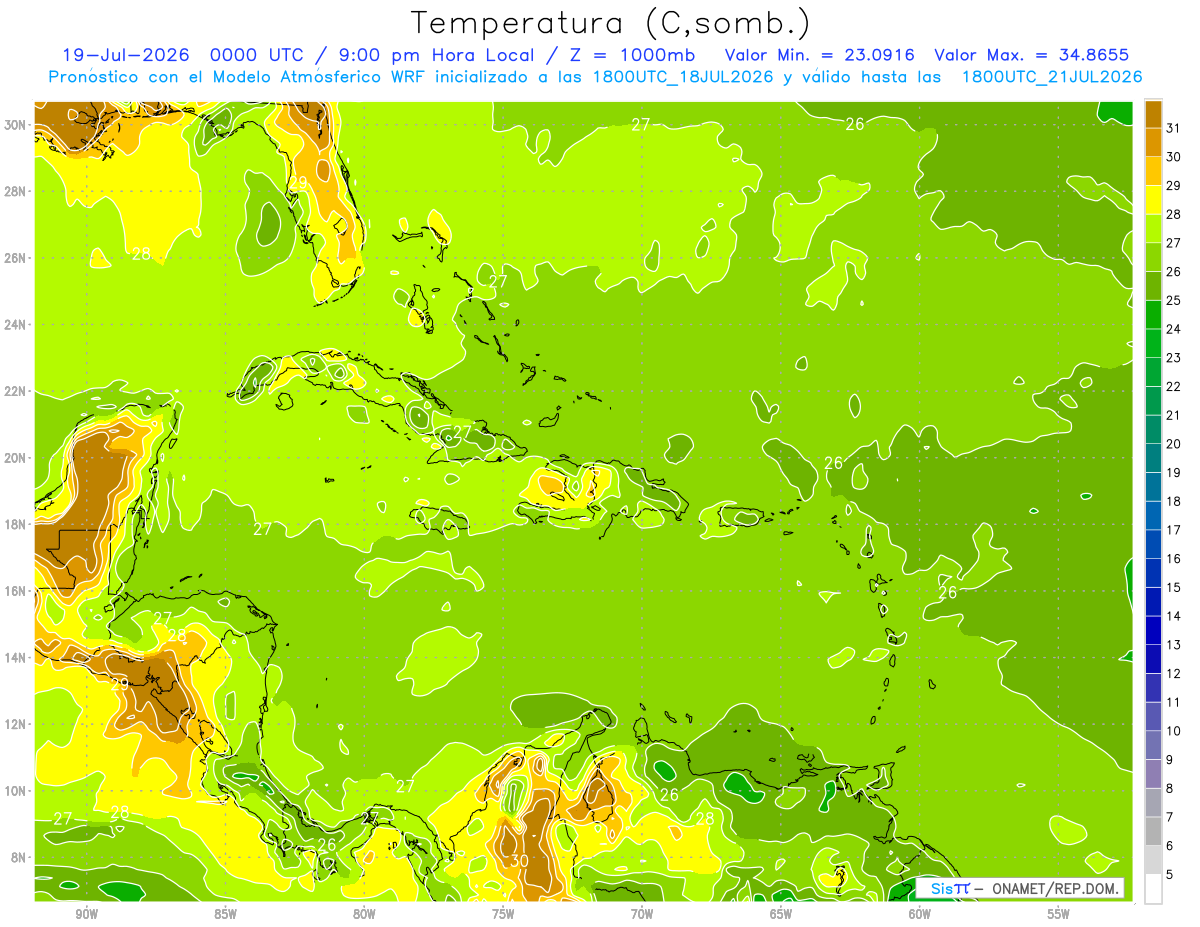The height and width of the screenshot is (927, 1200).
Task: Click the 55W longitude label
Action: [x=1059, y=914]
